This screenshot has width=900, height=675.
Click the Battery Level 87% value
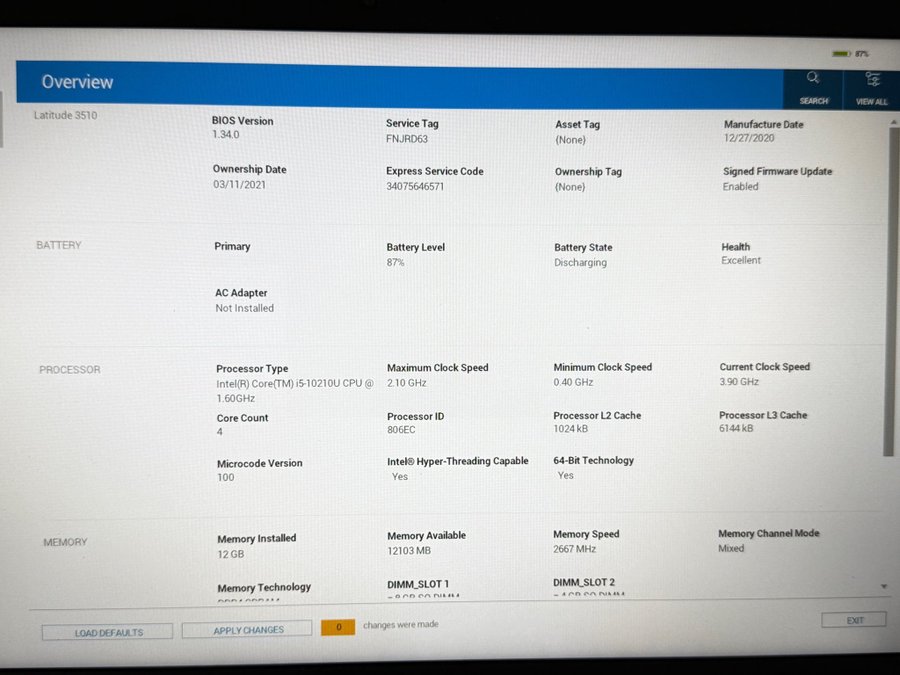tap(395, 262)
